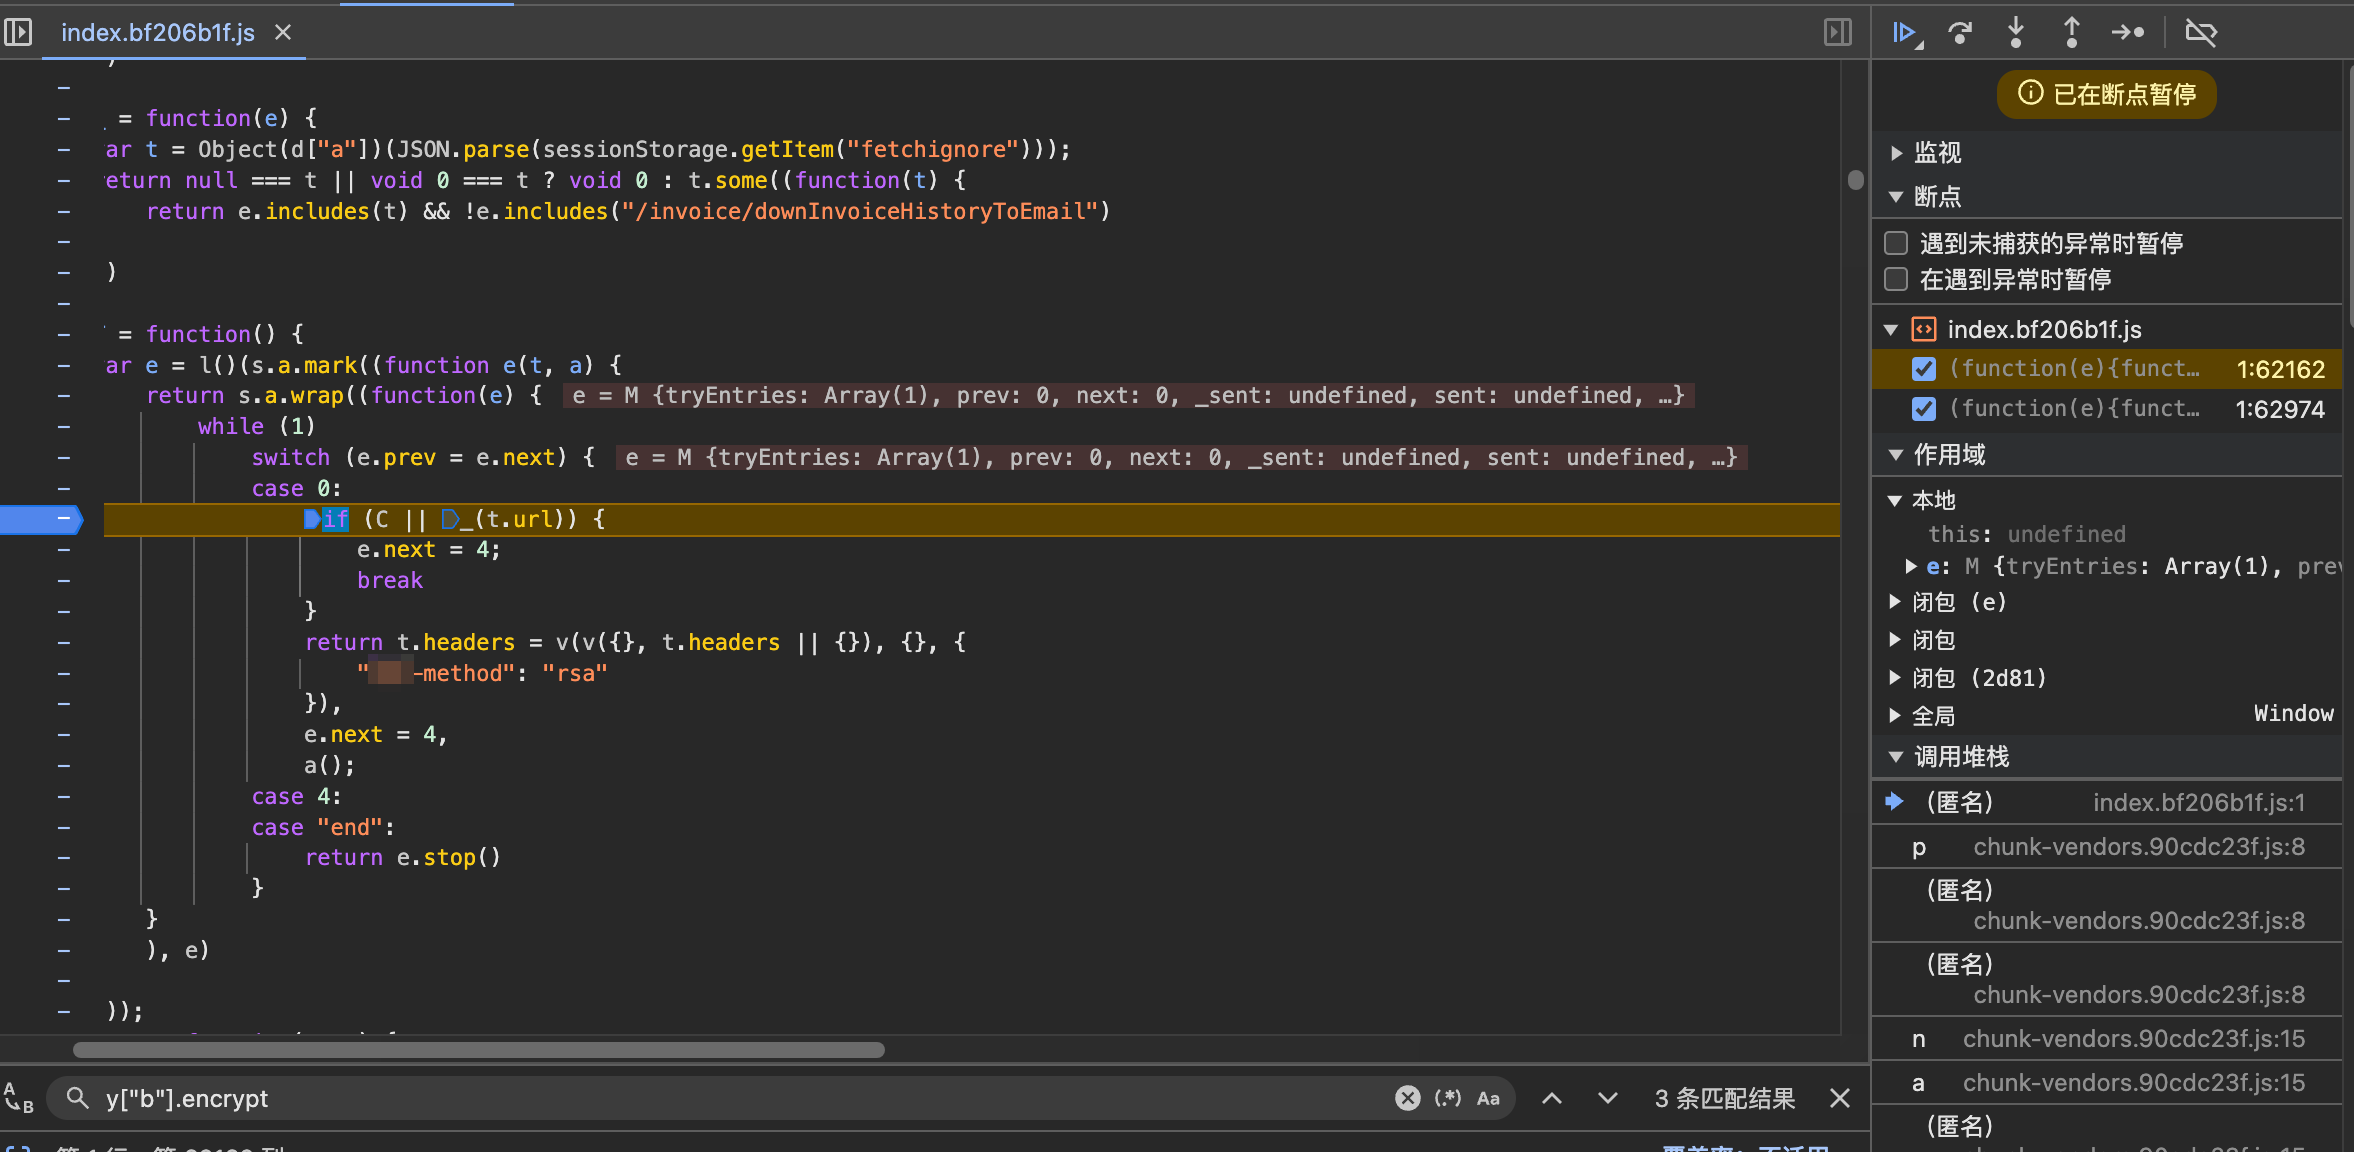This screenshot has width=2354, height=1152.
Task: Collapse the 调用堆栈 section
Action: pos(1896,757)
